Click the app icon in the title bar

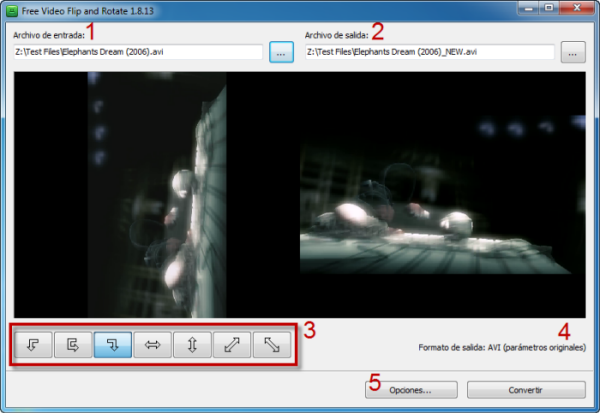[12, 9]
